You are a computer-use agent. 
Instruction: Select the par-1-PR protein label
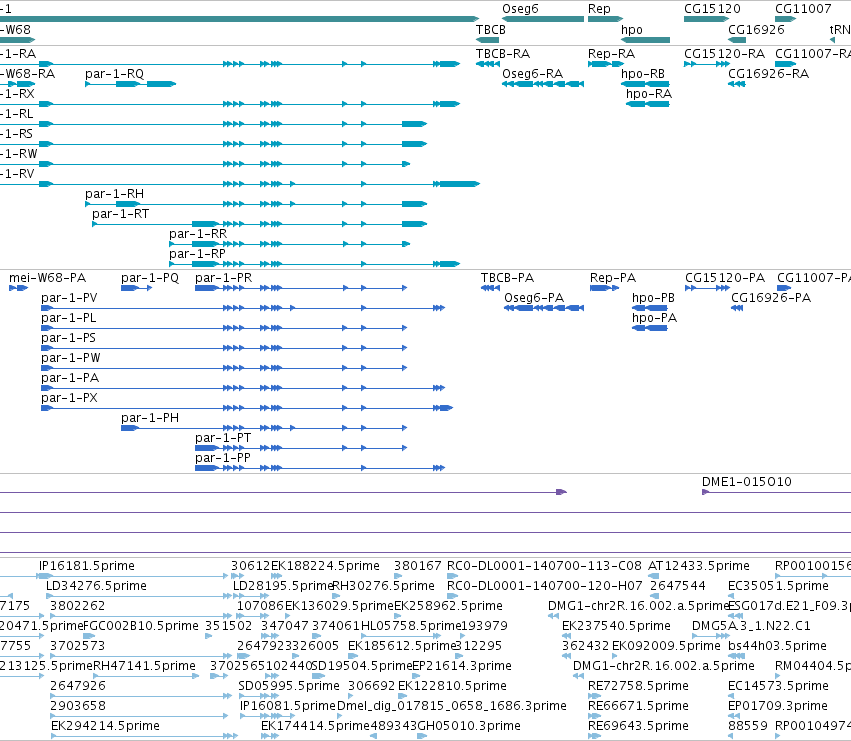tap(224, 278)
